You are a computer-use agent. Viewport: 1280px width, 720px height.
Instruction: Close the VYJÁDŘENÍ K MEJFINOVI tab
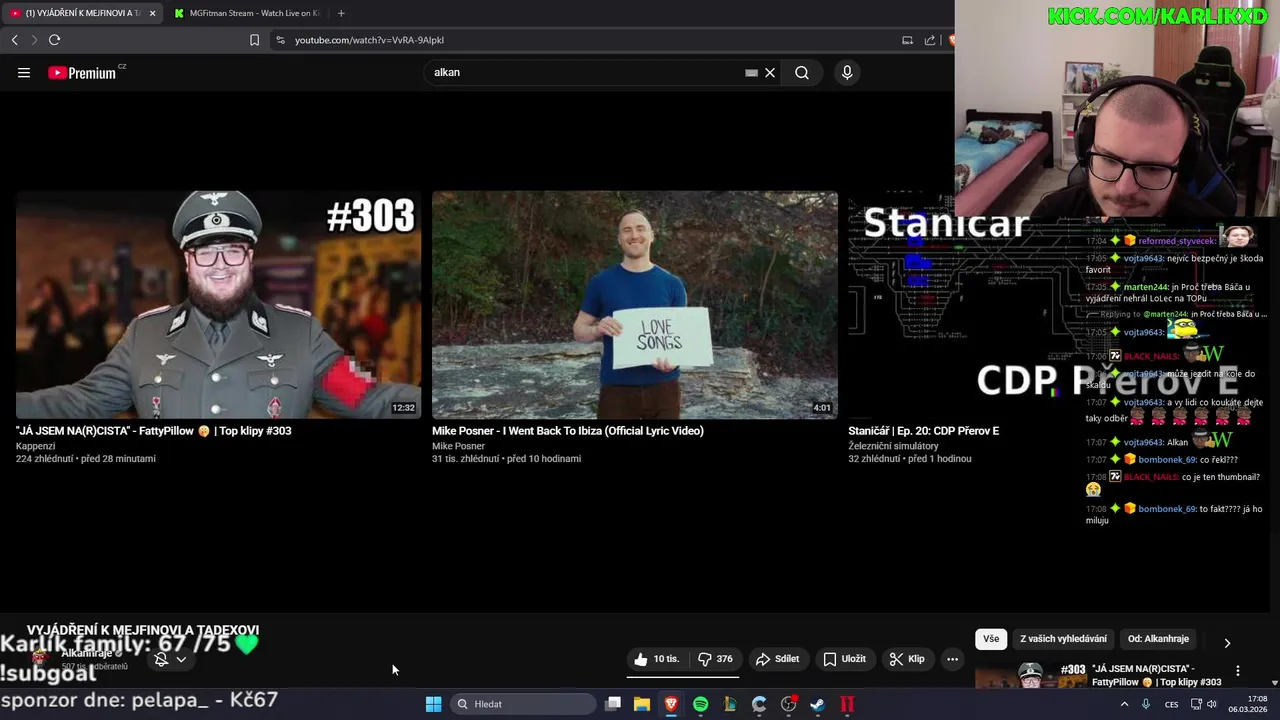pyautogui.click(x=152, y=13)
